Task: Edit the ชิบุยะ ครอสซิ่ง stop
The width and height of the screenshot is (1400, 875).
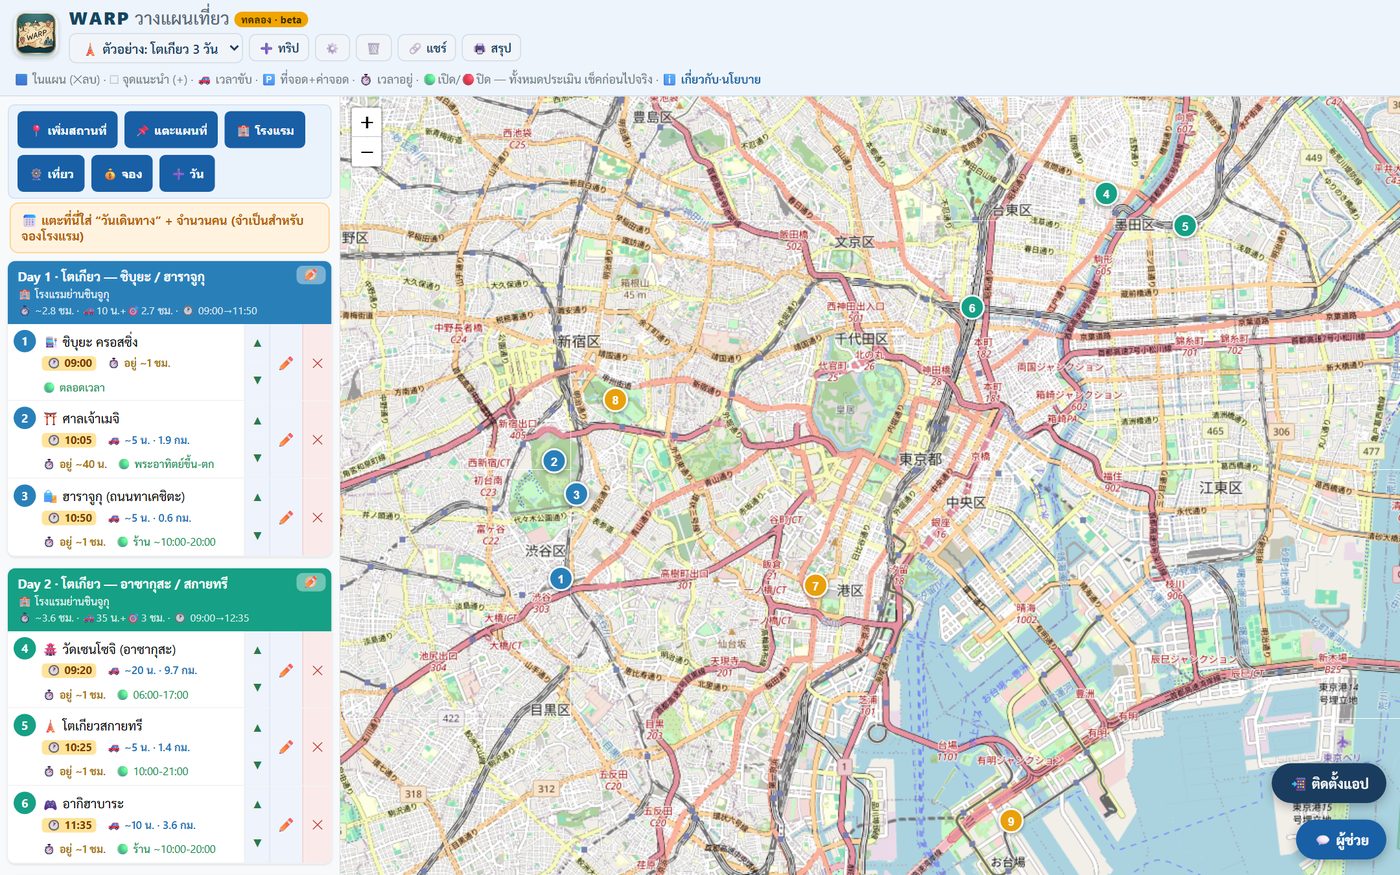Action: [286, 363]
